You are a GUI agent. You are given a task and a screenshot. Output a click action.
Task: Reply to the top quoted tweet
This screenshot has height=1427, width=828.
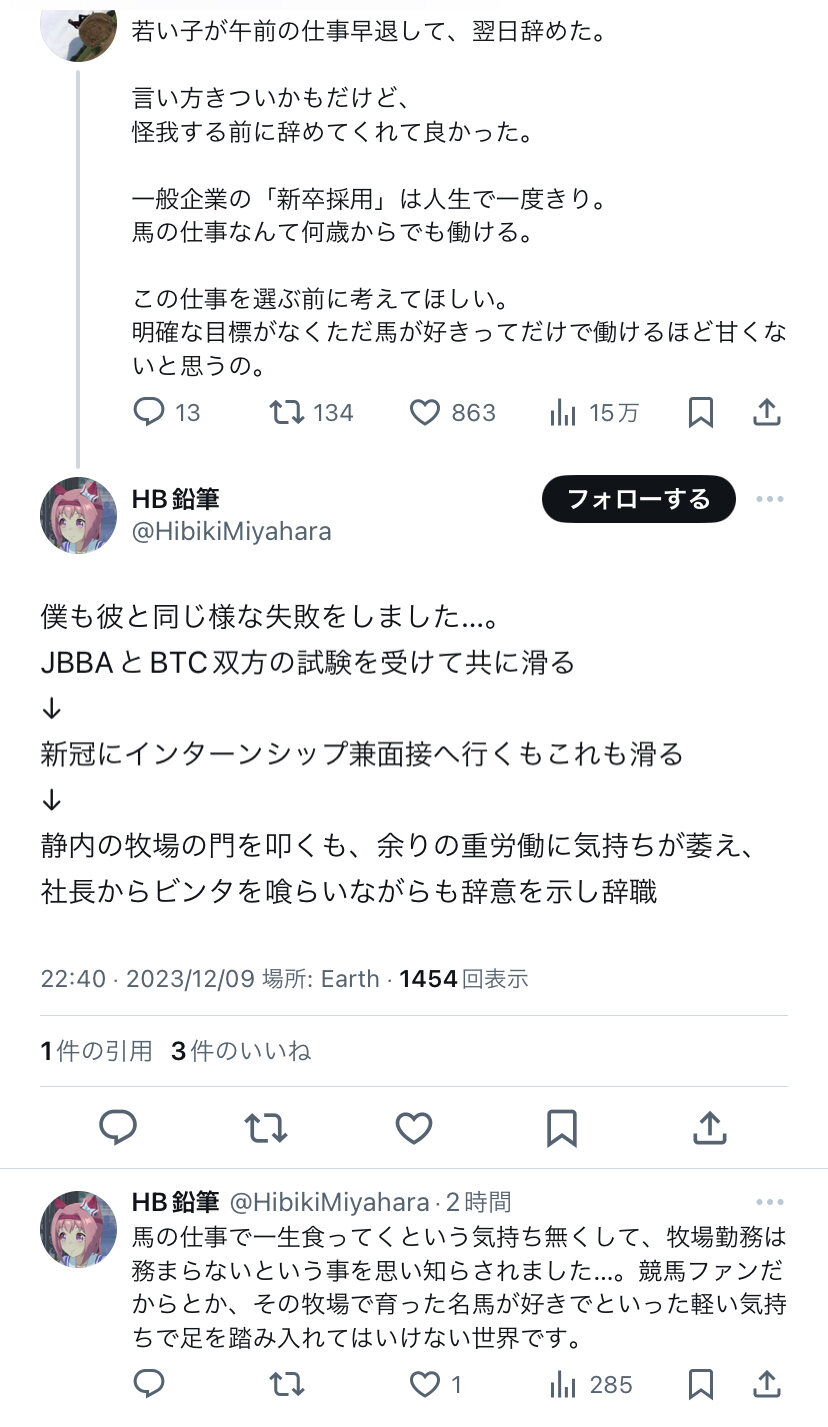tap(149, 412)
